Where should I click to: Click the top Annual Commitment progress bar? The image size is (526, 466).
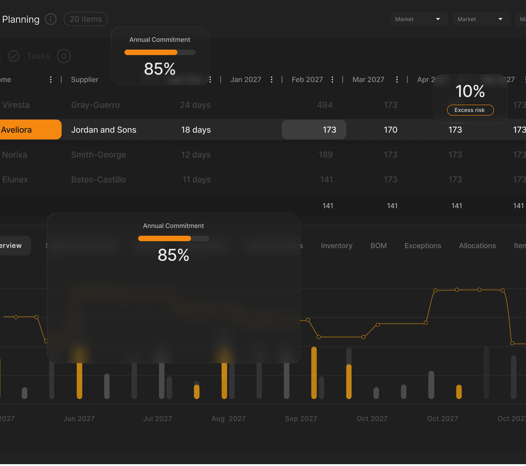(160, 52)
